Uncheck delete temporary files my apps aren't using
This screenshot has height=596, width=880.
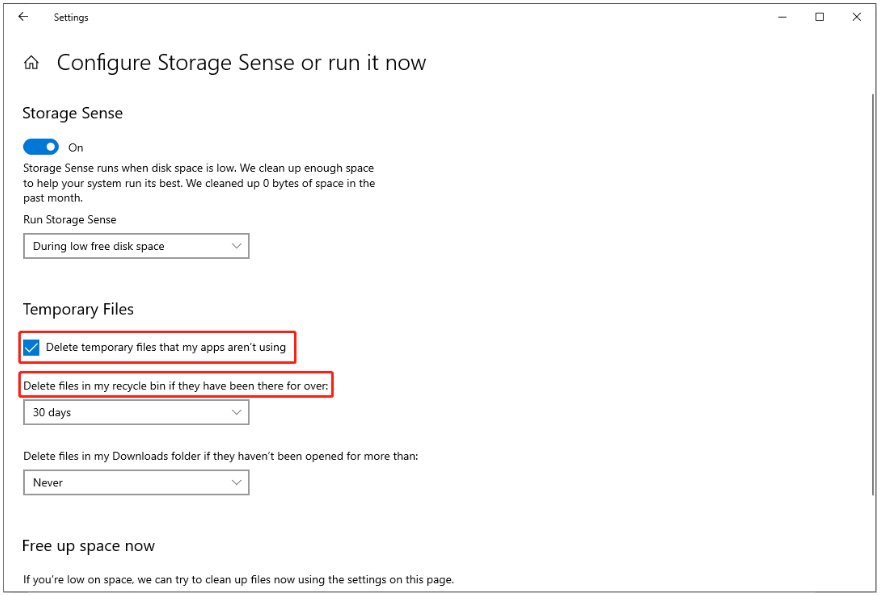(31, 347)
